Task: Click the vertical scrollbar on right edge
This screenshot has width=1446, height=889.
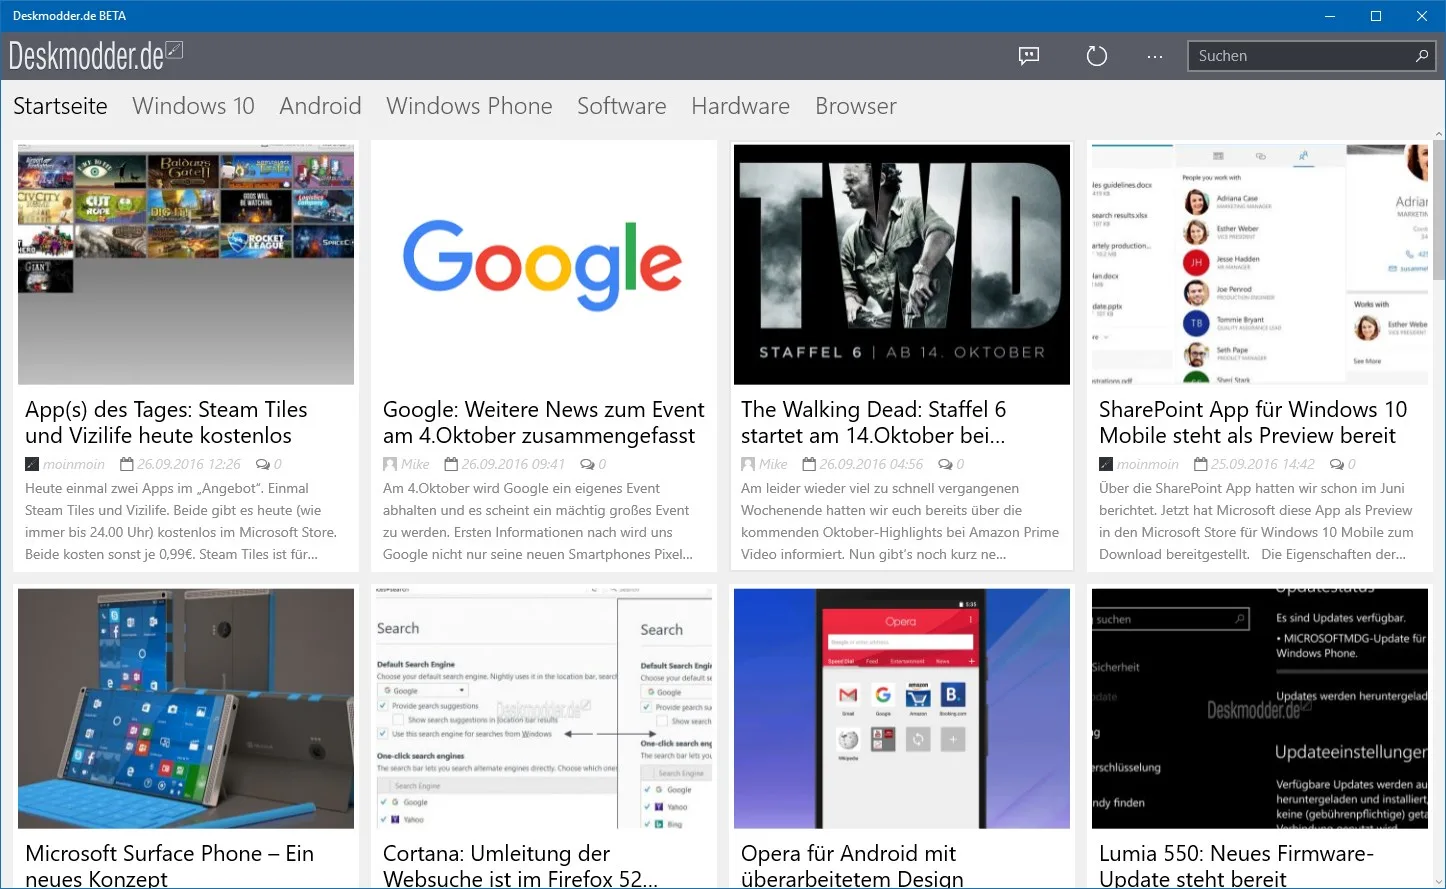Action: click(x=1439, y=510)
